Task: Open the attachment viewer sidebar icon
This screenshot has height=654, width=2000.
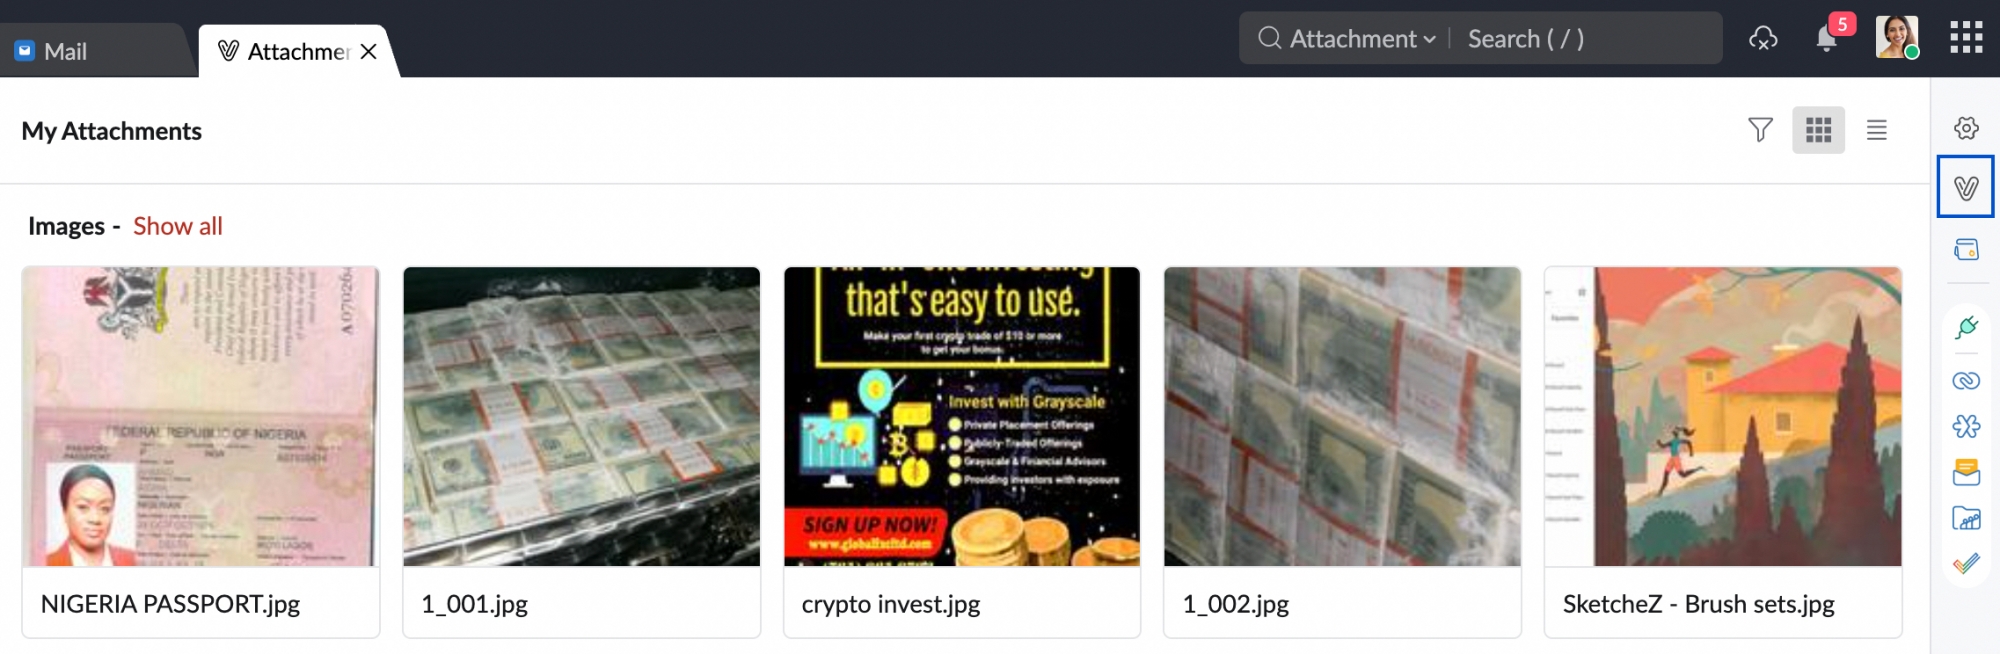Action: pyautogui.click(x=1966, y=187)
